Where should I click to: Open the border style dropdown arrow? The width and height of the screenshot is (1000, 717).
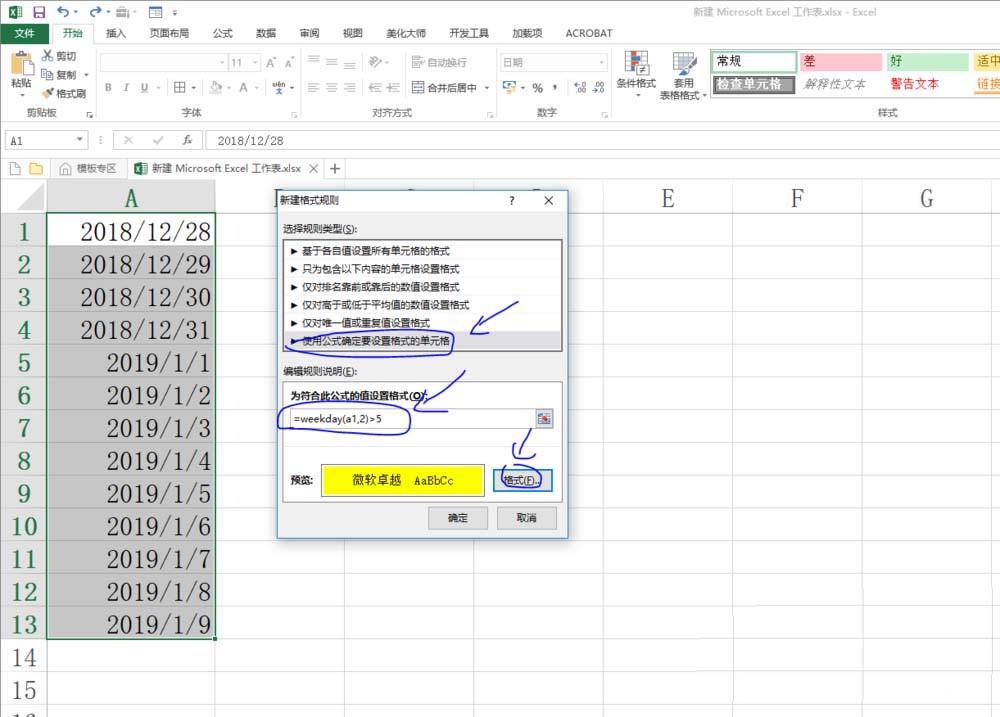(192, 87)
